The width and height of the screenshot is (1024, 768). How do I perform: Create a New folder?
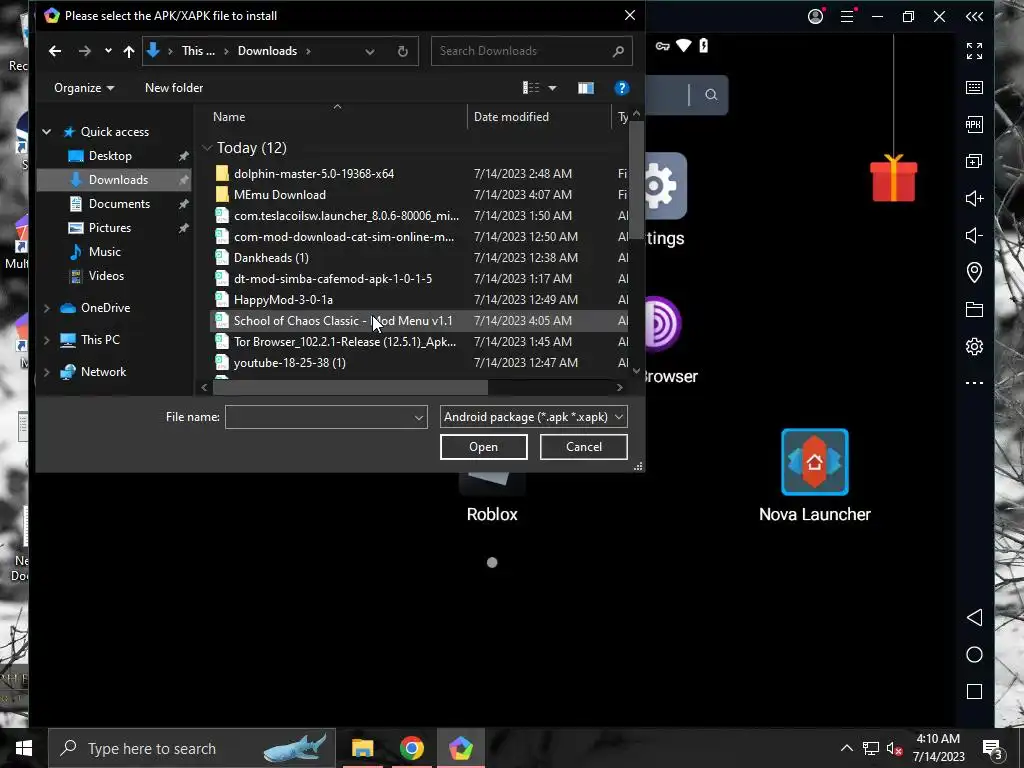pos(174,88)
